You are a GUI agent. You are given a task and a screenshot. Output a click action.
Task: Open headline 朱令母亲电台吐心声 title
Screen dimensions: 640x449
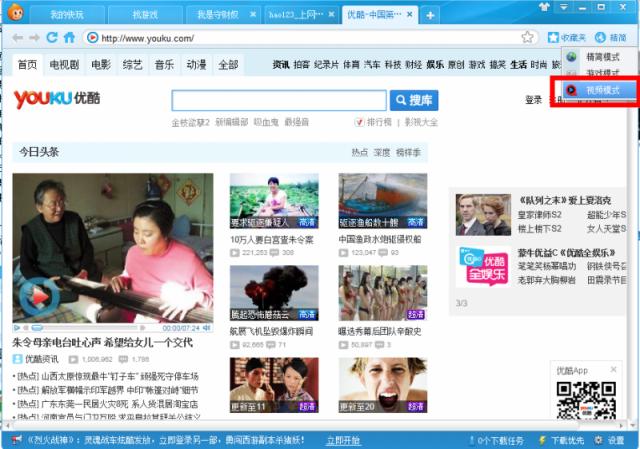point(102,342)
